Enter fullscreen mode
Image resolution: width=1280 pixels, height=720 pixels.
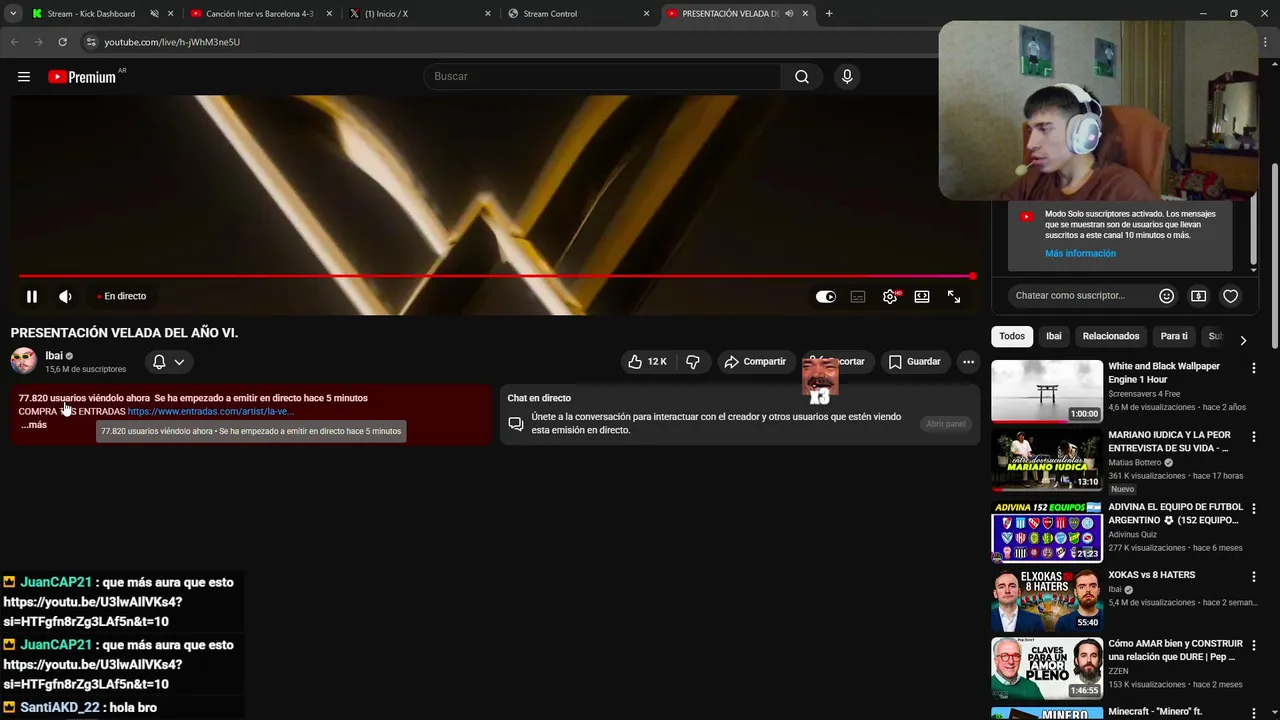coord(954,297)
